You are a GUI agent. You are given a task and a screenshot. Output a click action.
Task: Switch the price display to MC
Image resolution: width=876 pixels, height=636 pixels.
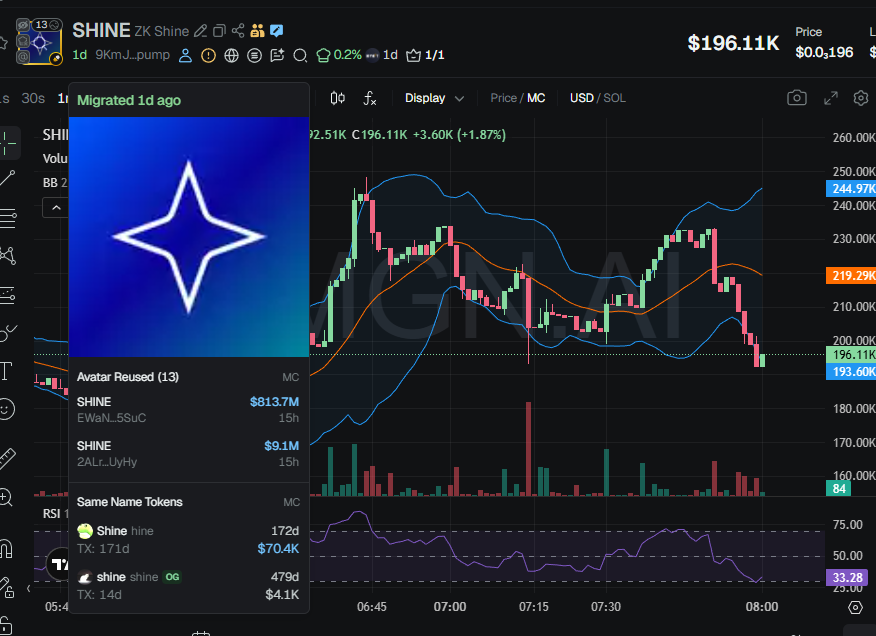tap(537, 98)
